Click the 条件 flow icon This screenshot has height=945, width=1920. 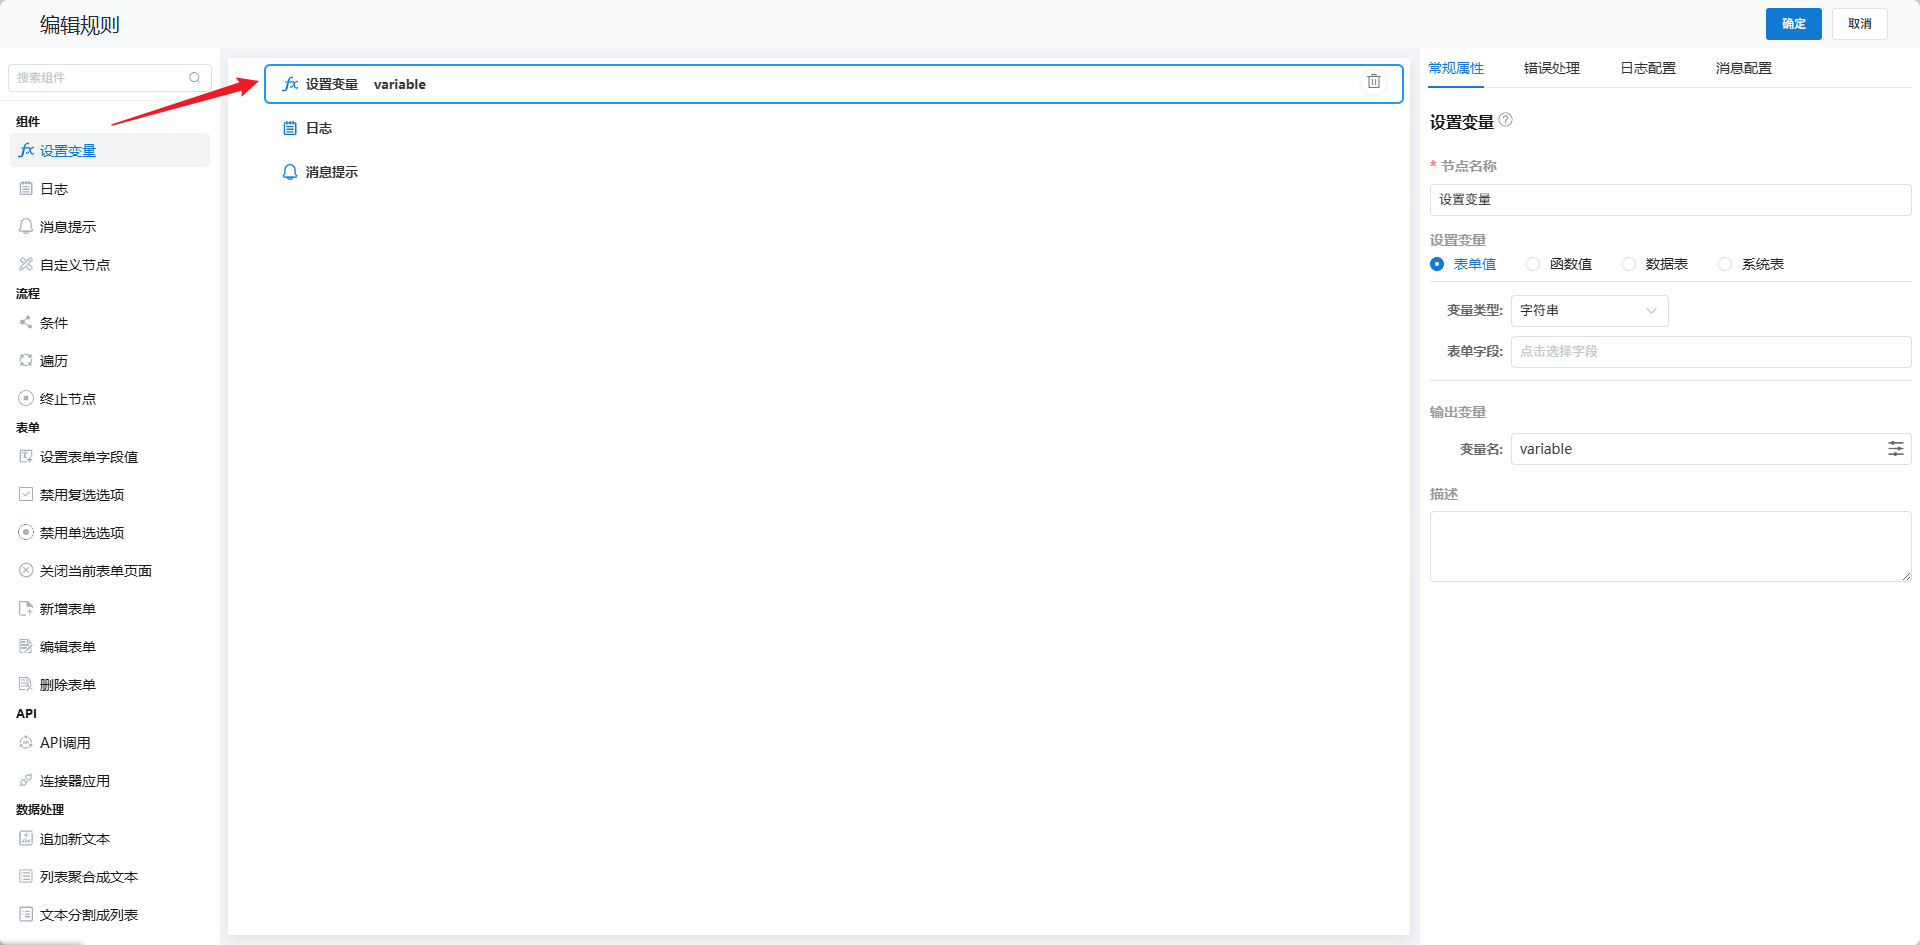[26, 322]
